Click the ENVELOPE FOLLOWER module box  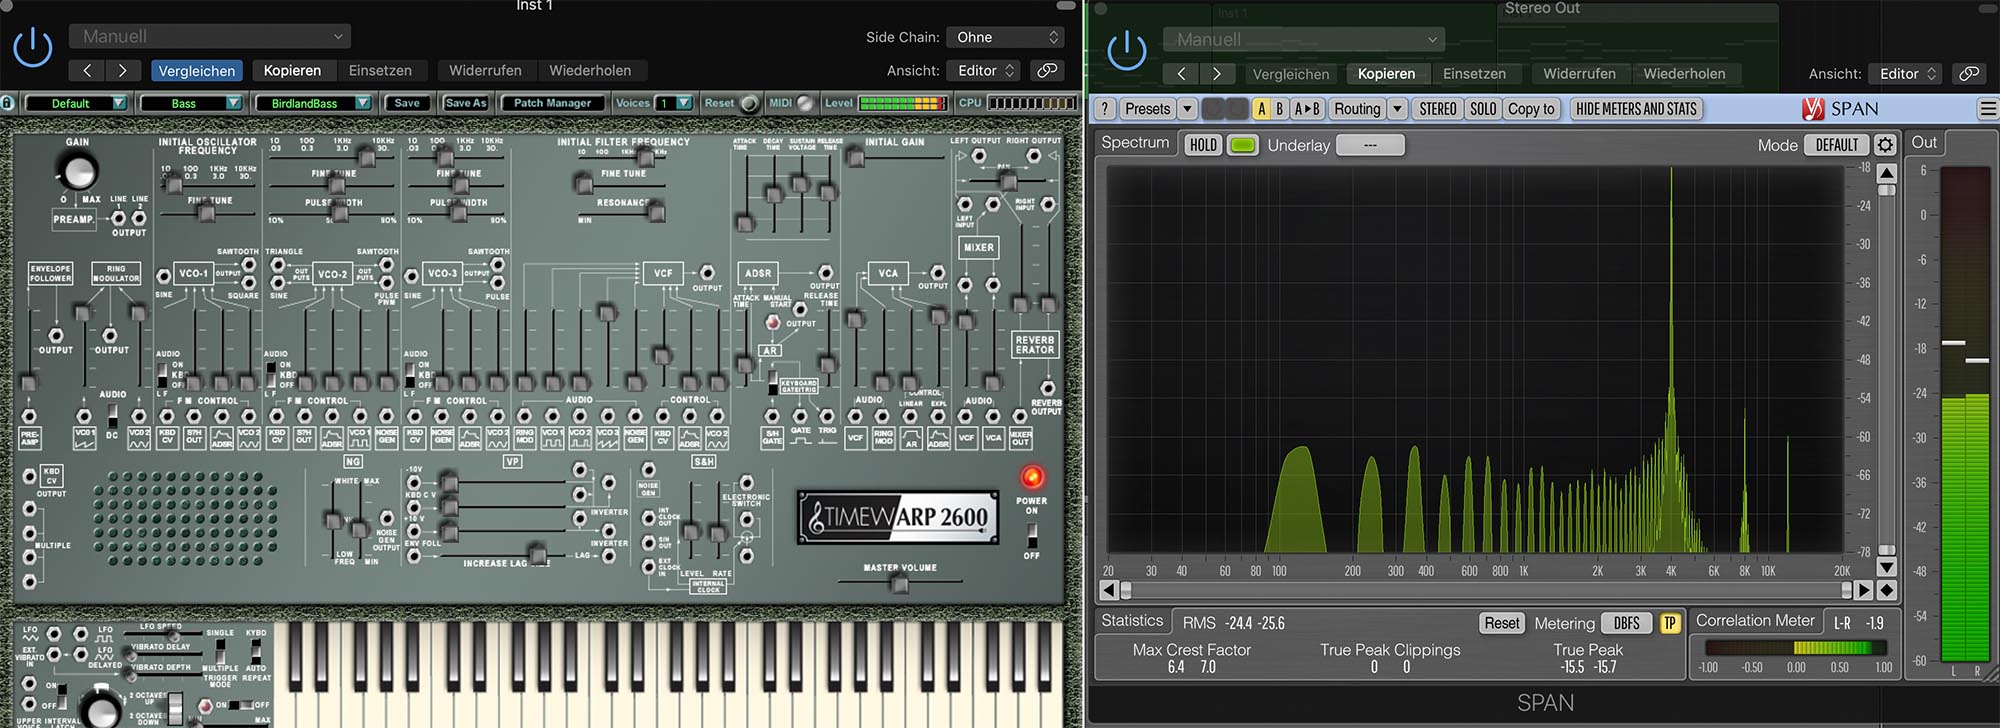(50, 273)
